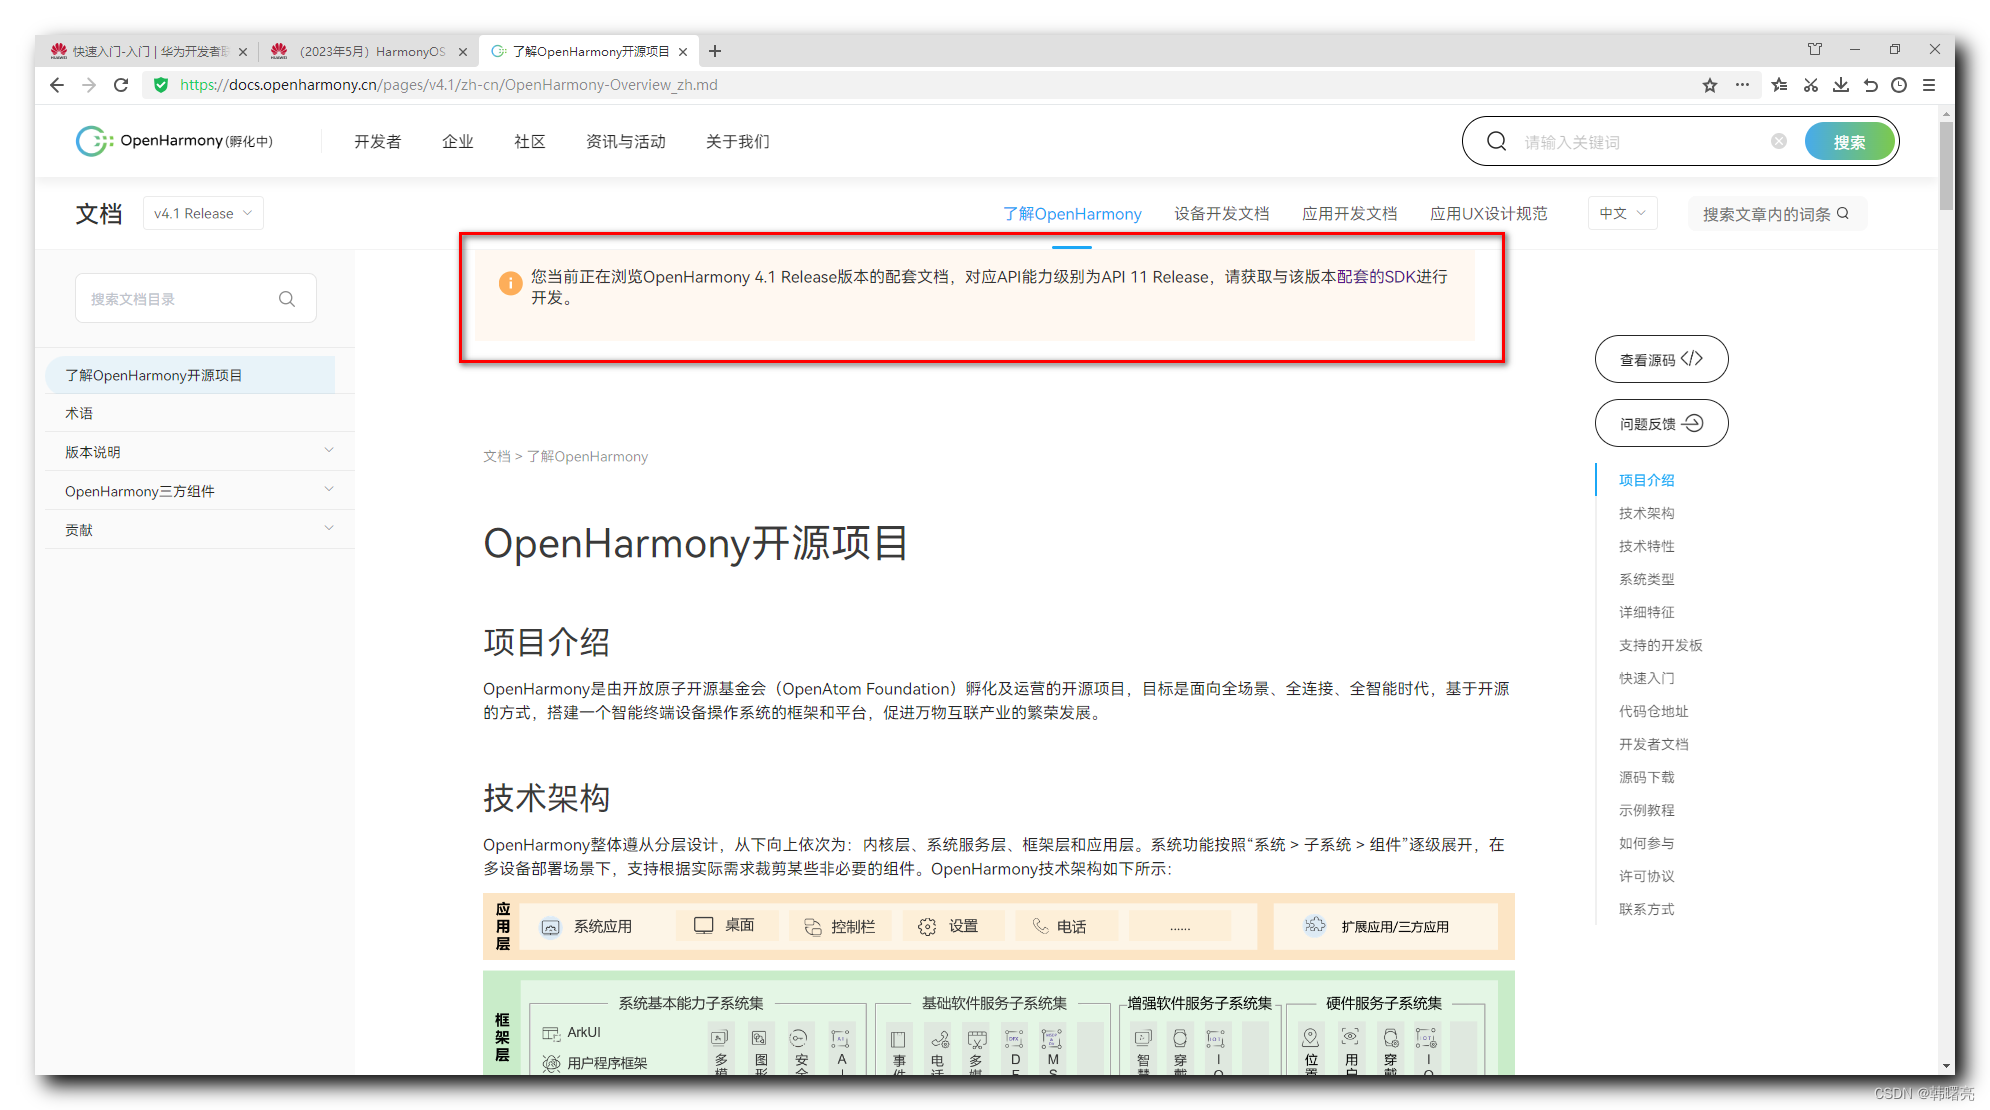This screenshot has width=1990, height=1110.
Task: Click the green 搜索 button
Action: pos(1849,142)
